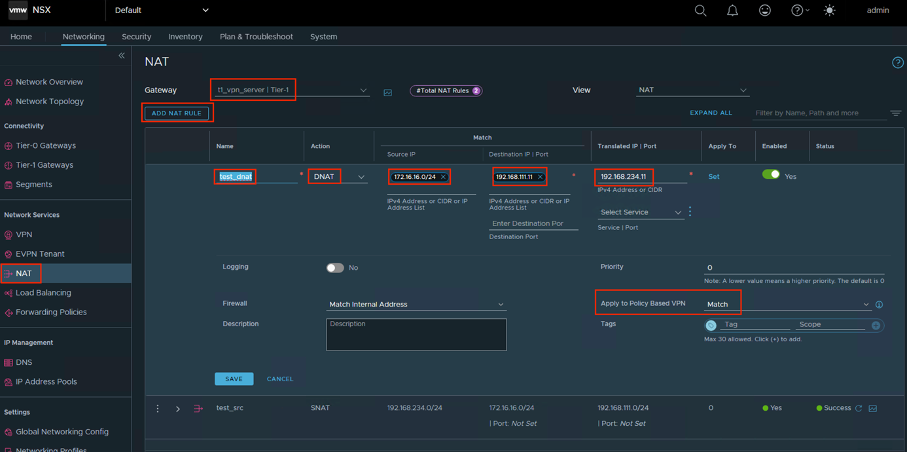This screenshot has width=908, height=452.
Task: Open the Action DNAT dropdown
Action: coord(361,177)
